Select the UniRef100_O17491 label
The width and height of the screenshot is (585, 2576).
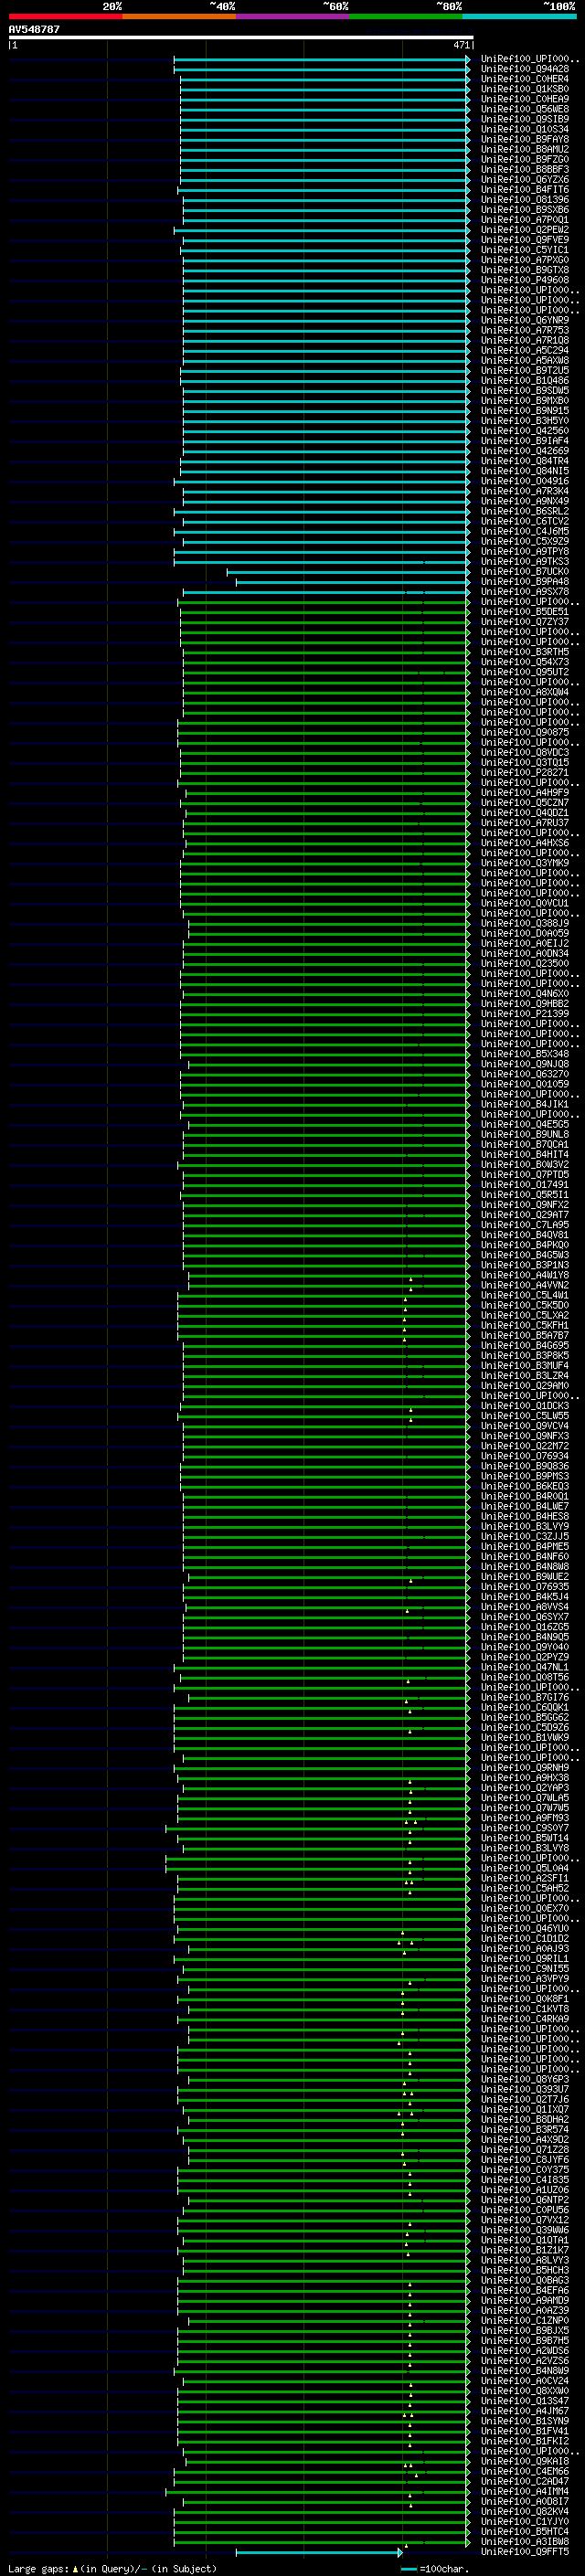525,1184
